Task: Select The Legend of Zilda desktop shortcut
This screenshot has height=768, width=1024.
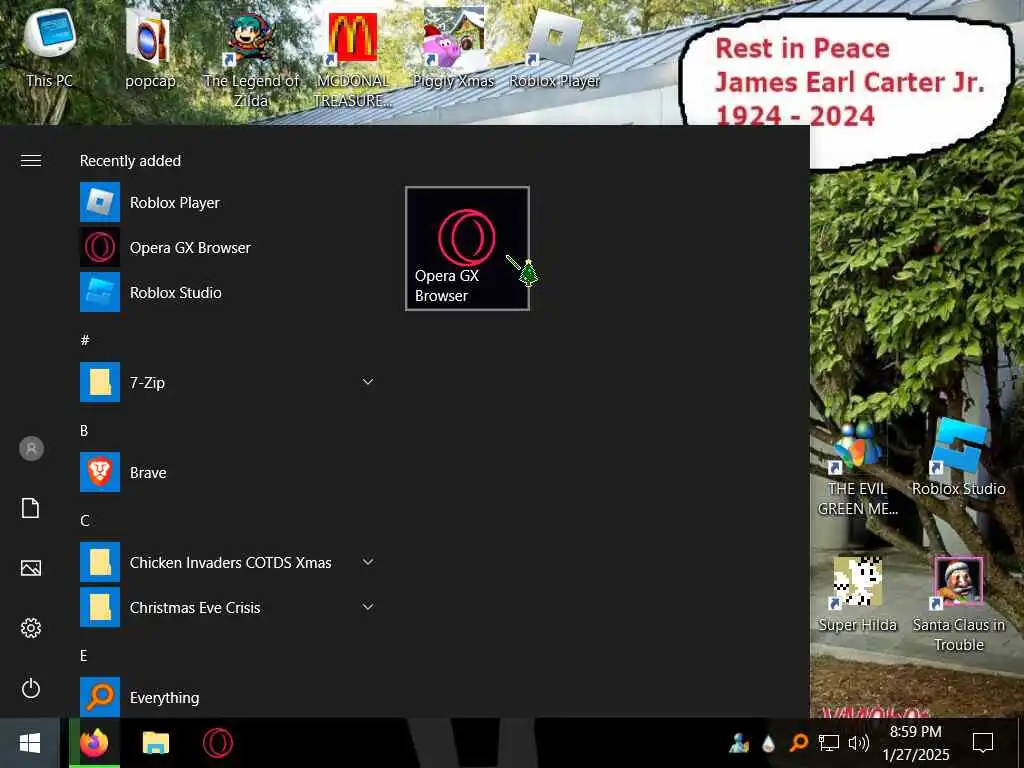Action: pos(251,59)
